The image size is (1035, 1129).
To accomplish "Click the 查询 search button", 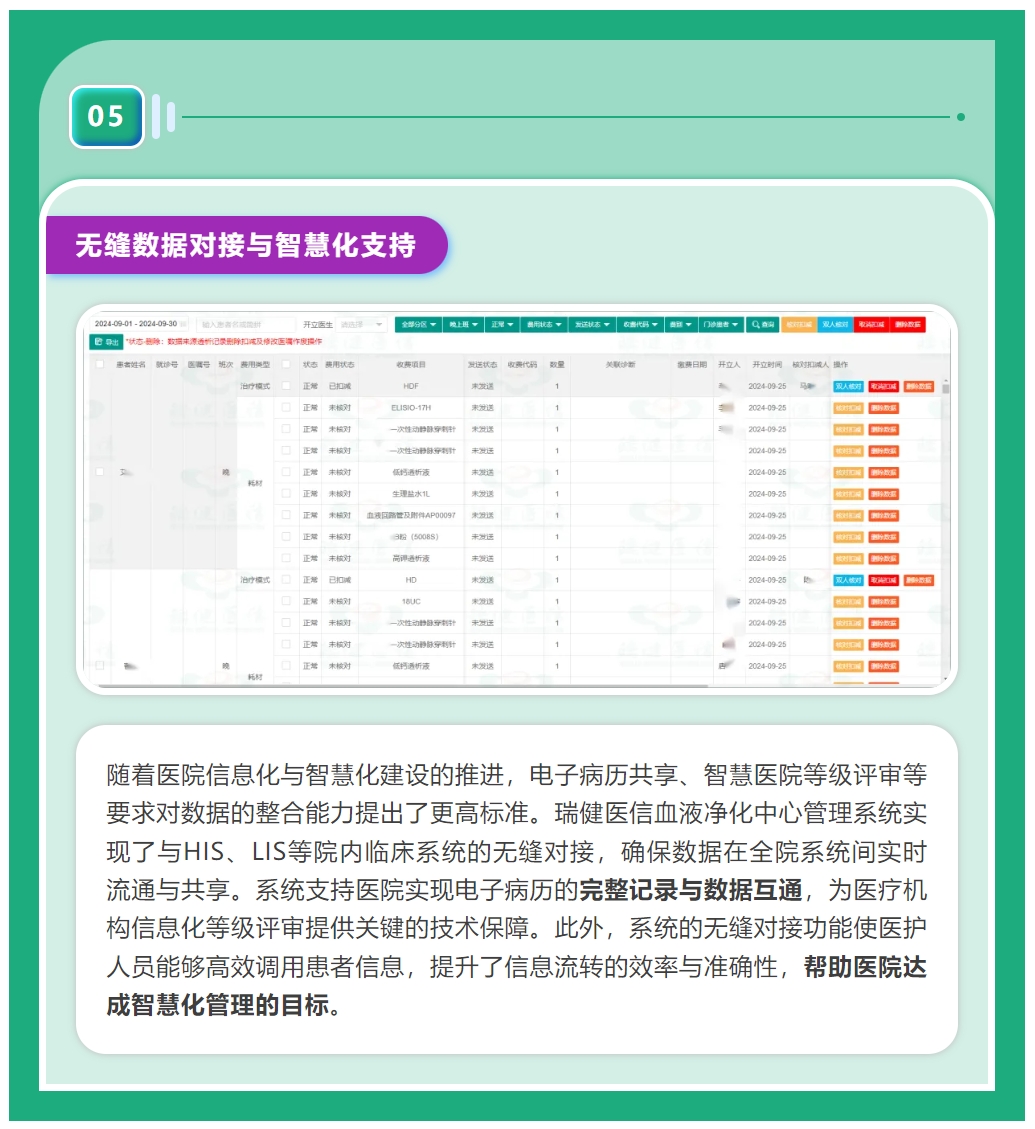I will (x=762, y=325).
